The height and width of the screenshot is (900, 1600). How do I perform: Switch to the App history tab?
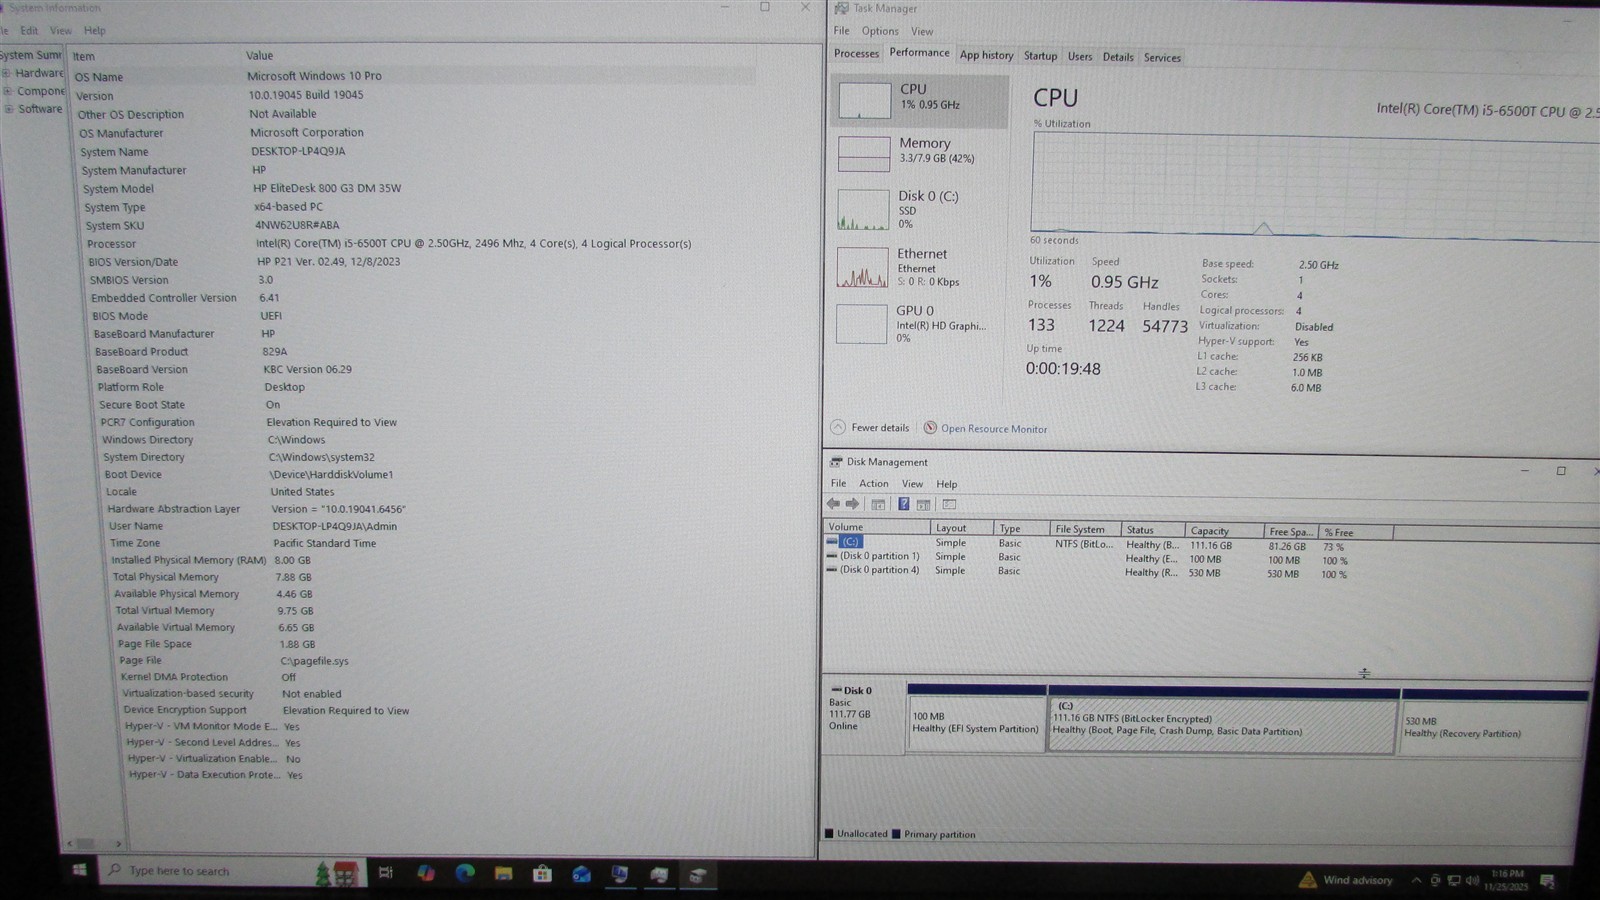pos(987,55)
